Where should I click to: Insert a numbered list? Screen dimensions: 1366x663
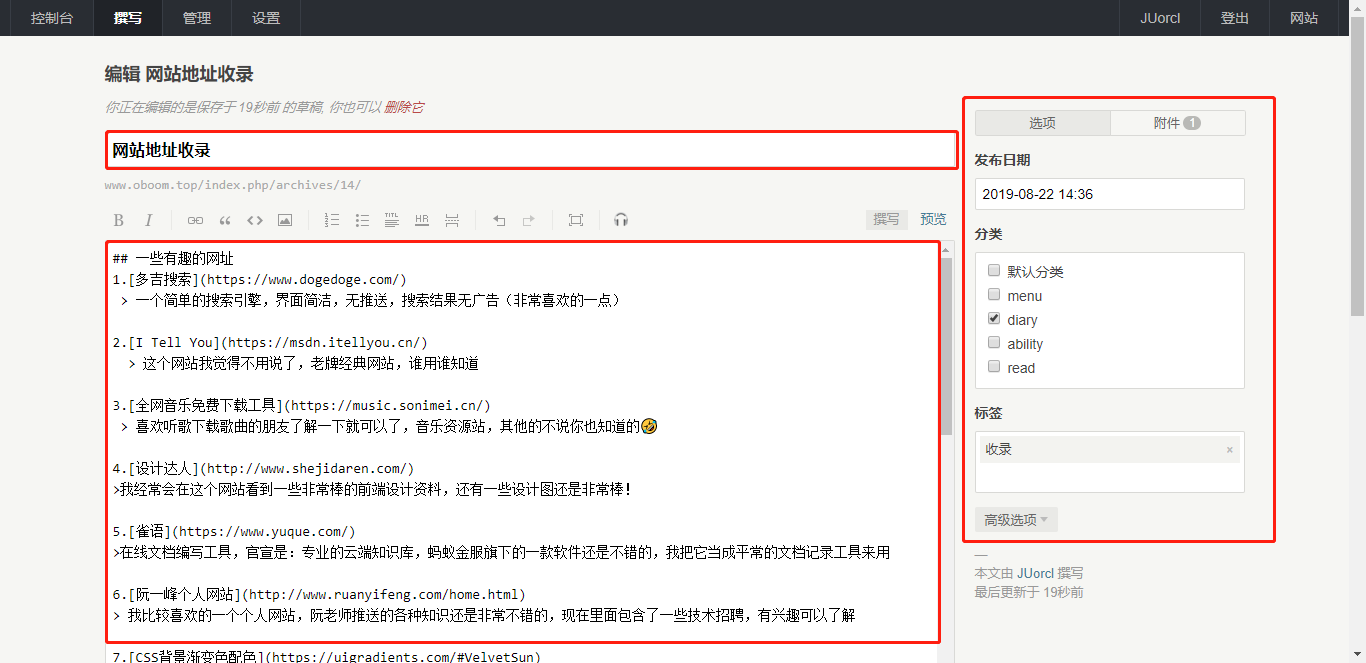tap(332, 220)
